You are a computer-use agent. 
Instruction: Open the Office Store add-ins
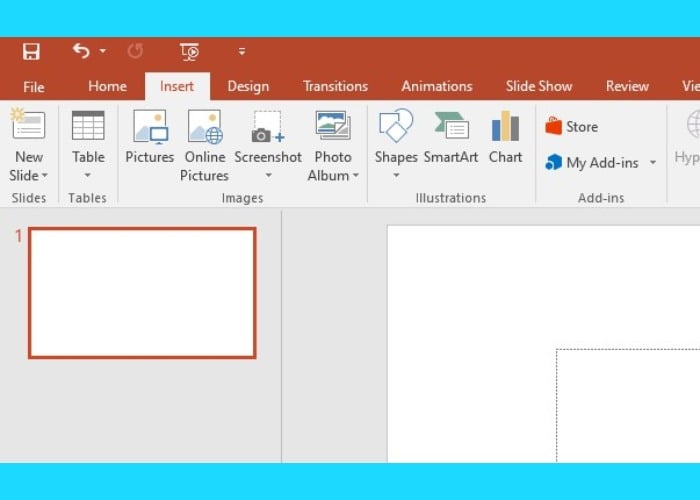[572, 127]
